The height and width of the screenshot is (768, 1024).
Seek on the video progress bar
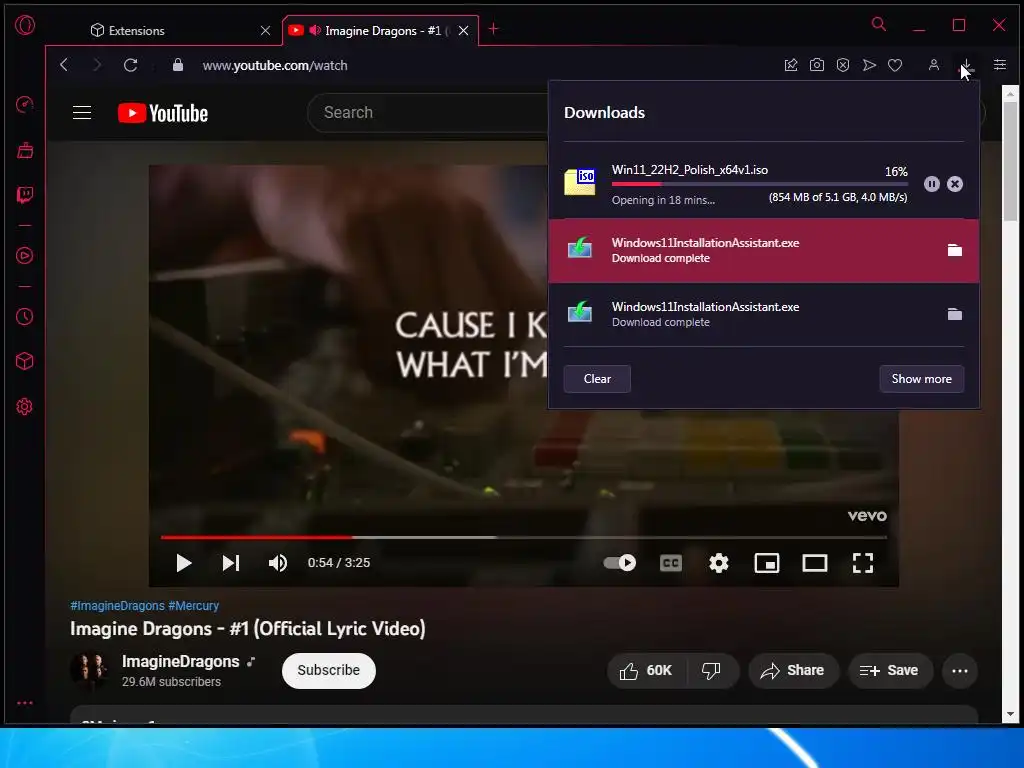[x=524, y=537]
